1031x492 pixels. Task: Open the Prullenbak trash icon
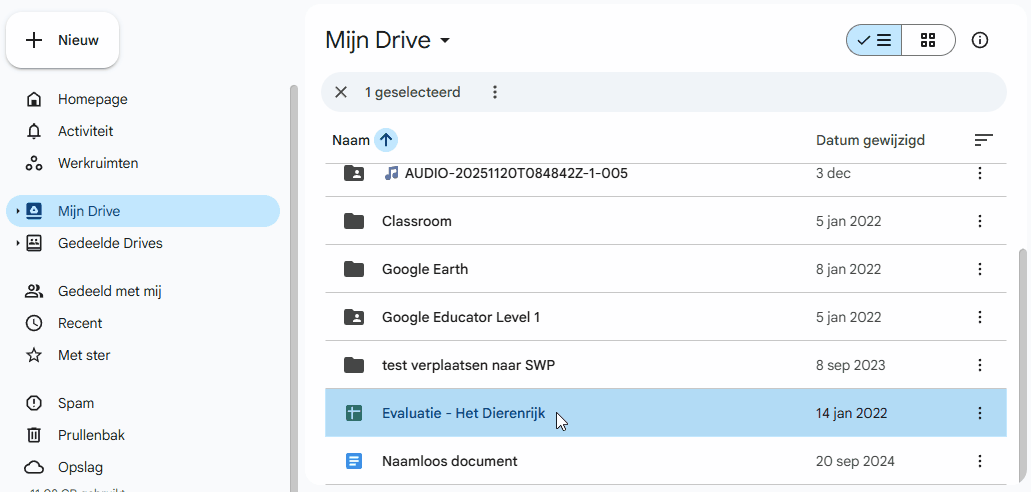(x=34, y=435)
